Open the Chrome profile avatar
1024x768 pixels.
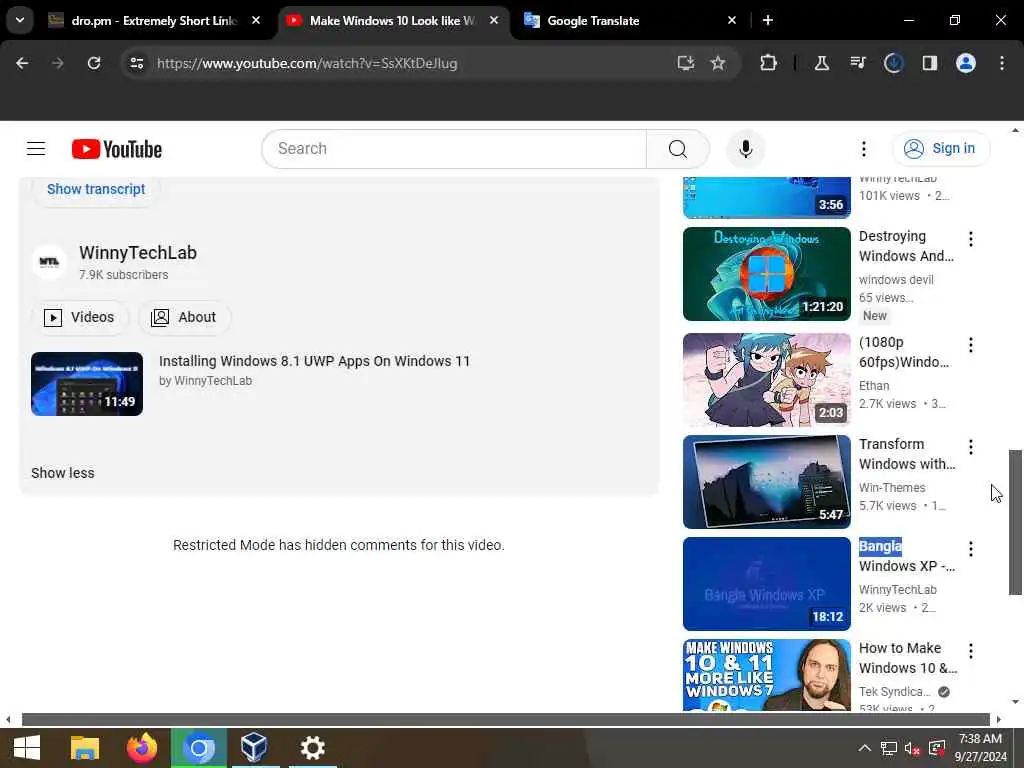(x=965, y=63)
